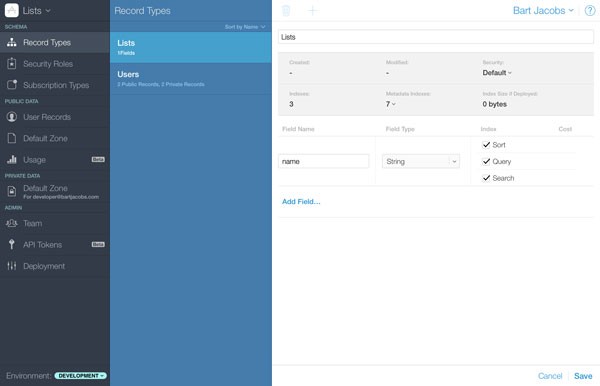Click the Private Data Default Zone lock icon
The width and height of the screenshot is (600, 386).
point(12,191)
